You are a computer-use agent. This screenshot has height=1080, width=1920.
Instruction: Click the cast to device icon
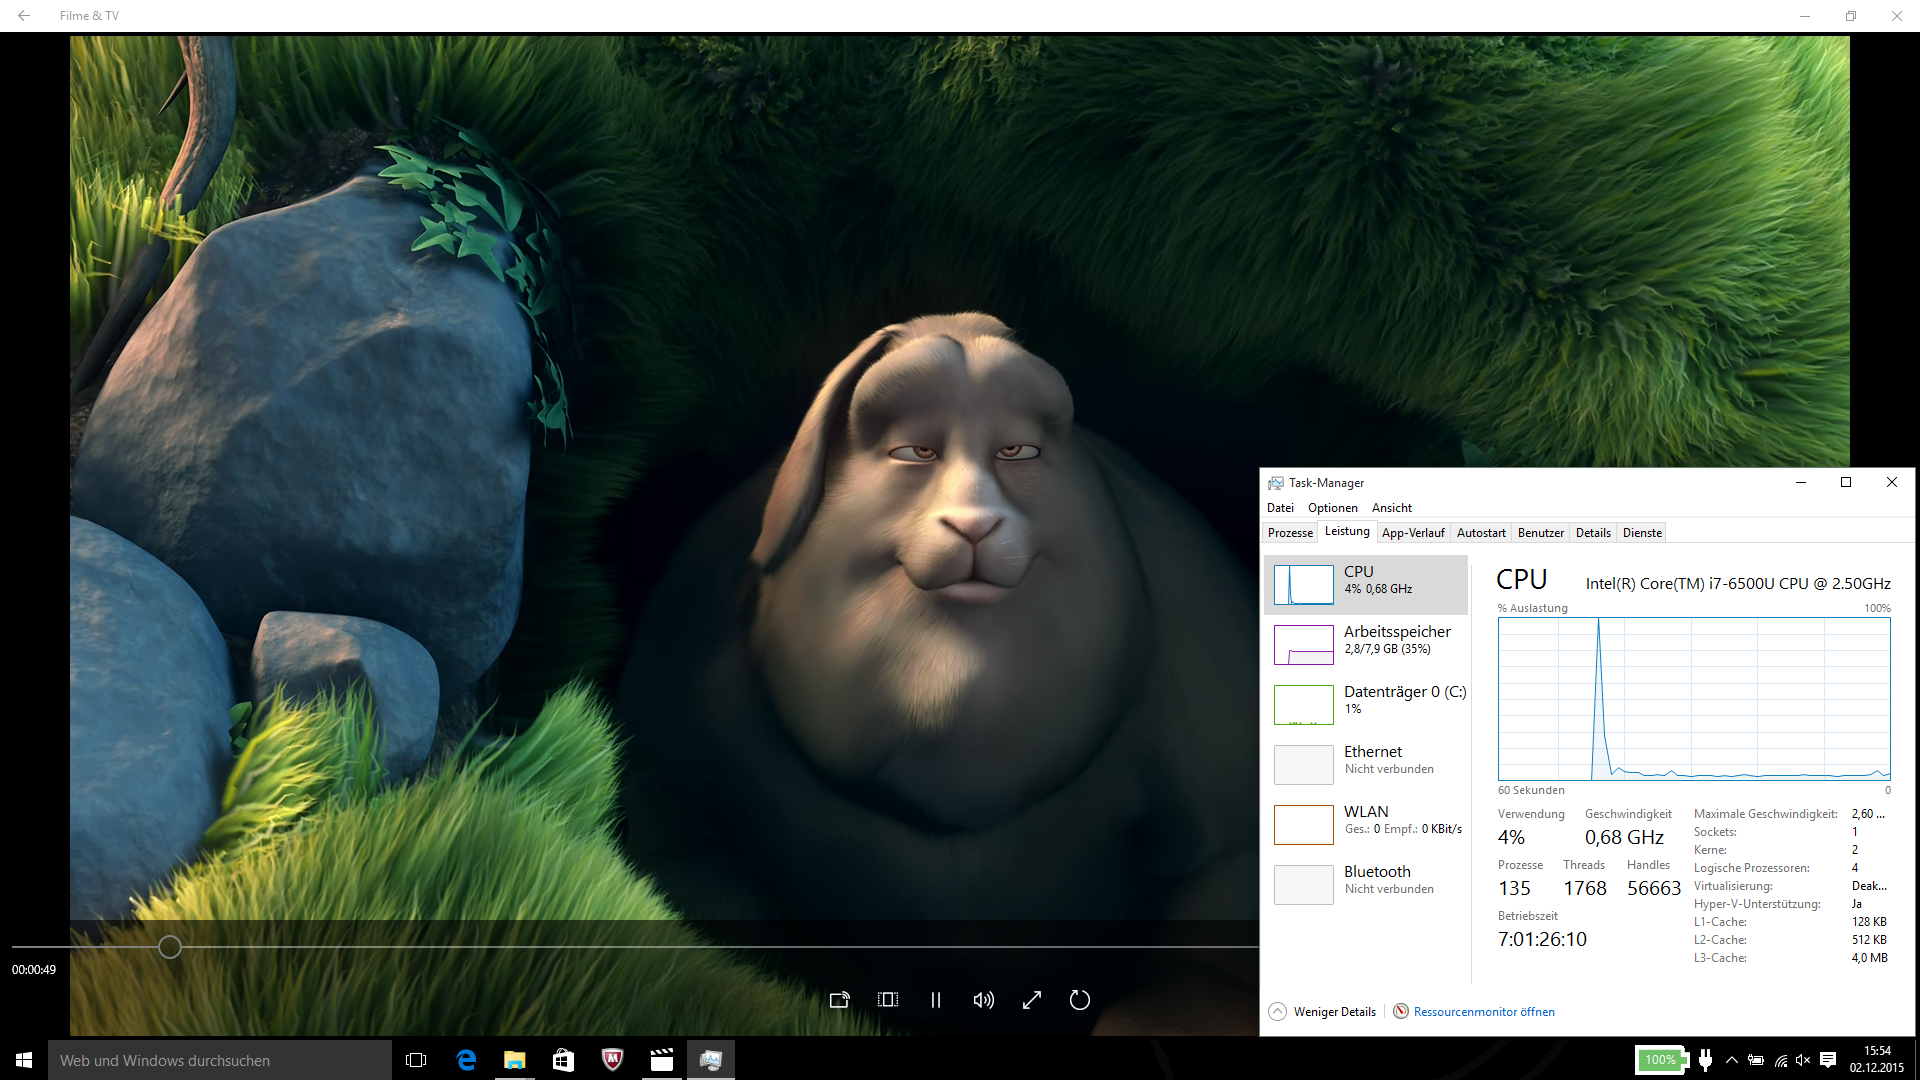tap(839, 1000)
